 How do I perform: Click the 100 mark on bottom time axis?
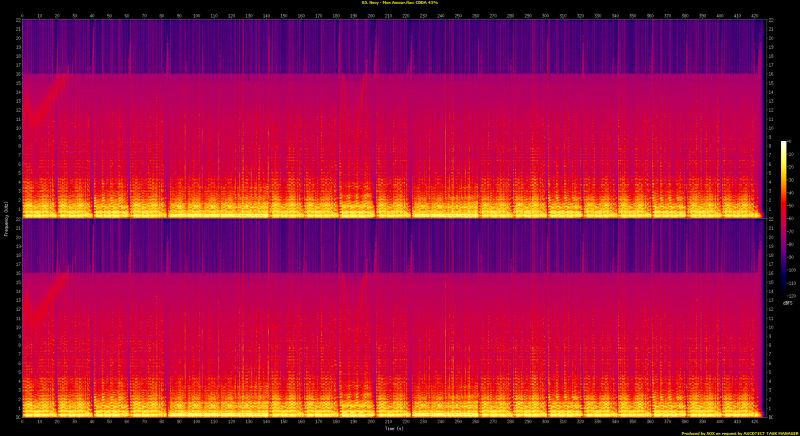click(197, 421)
